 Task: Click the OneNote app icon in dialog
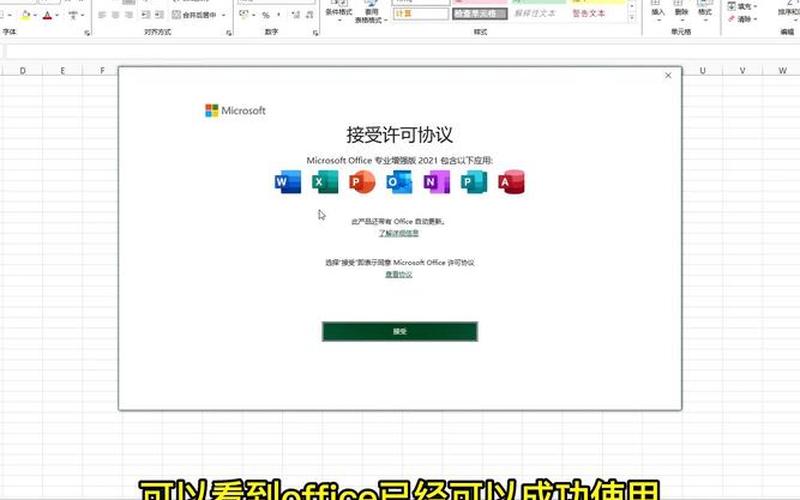tap(437, 182)
